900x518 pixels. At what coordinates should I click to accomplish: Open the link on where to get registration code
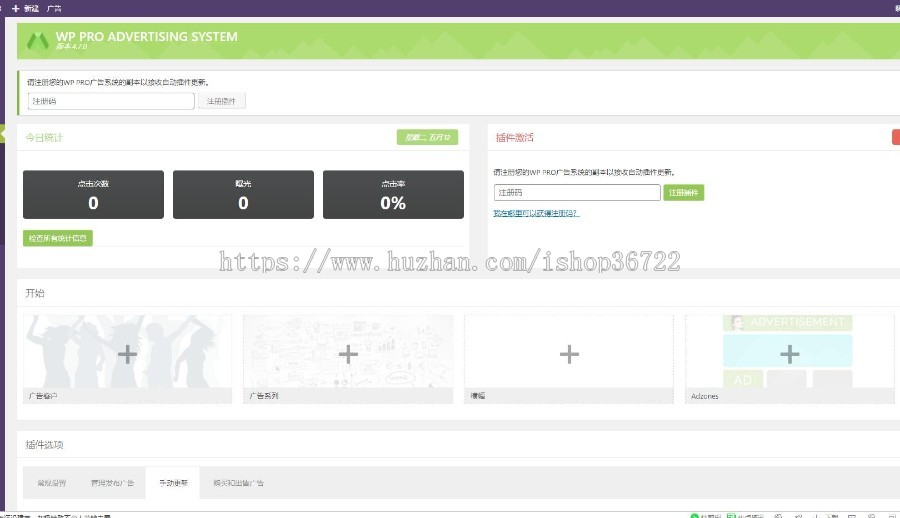tap(536, 213)
